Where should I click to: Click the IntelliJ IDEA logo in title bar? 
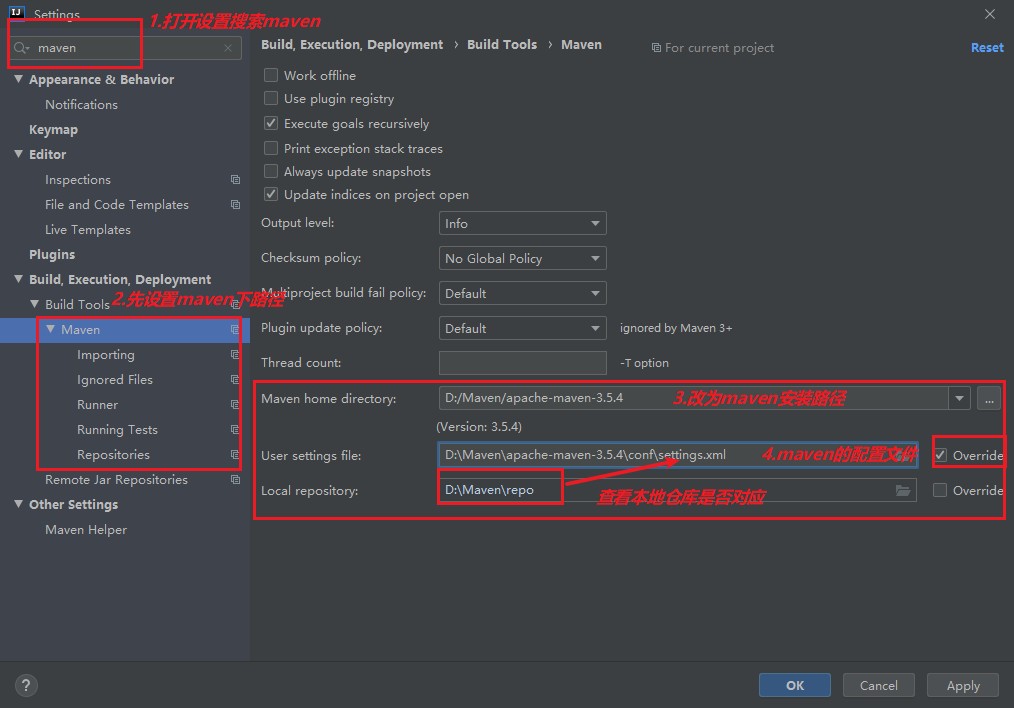(x=17, y=12)
